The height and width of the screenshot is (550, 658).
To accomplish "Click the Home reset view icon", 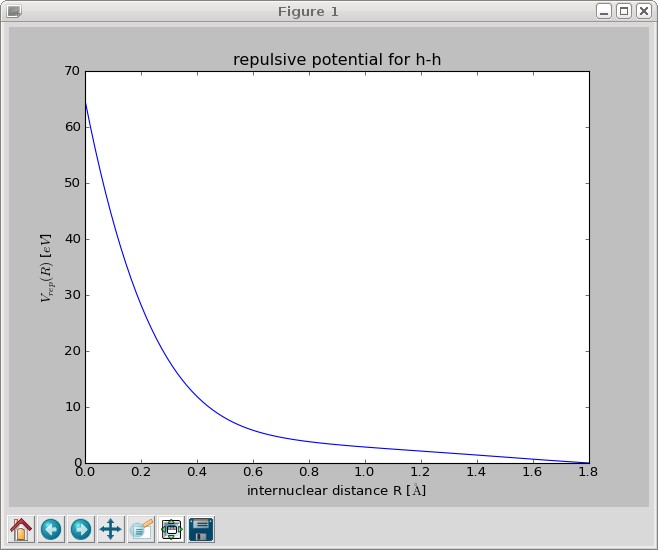I will (x=21, y=529).
